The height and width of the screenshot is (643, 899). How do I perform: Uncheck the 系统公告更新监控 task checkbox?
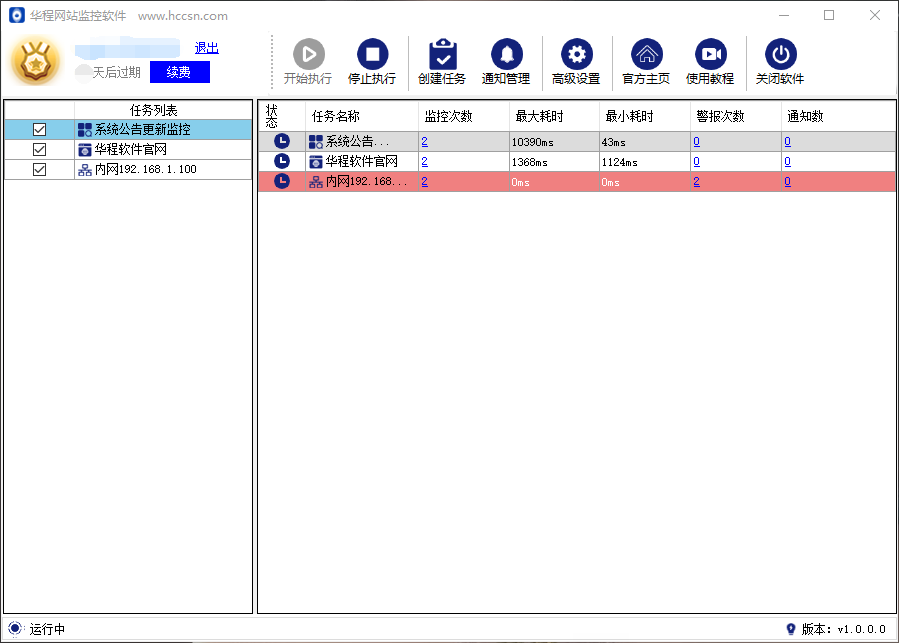coord(40,130)
